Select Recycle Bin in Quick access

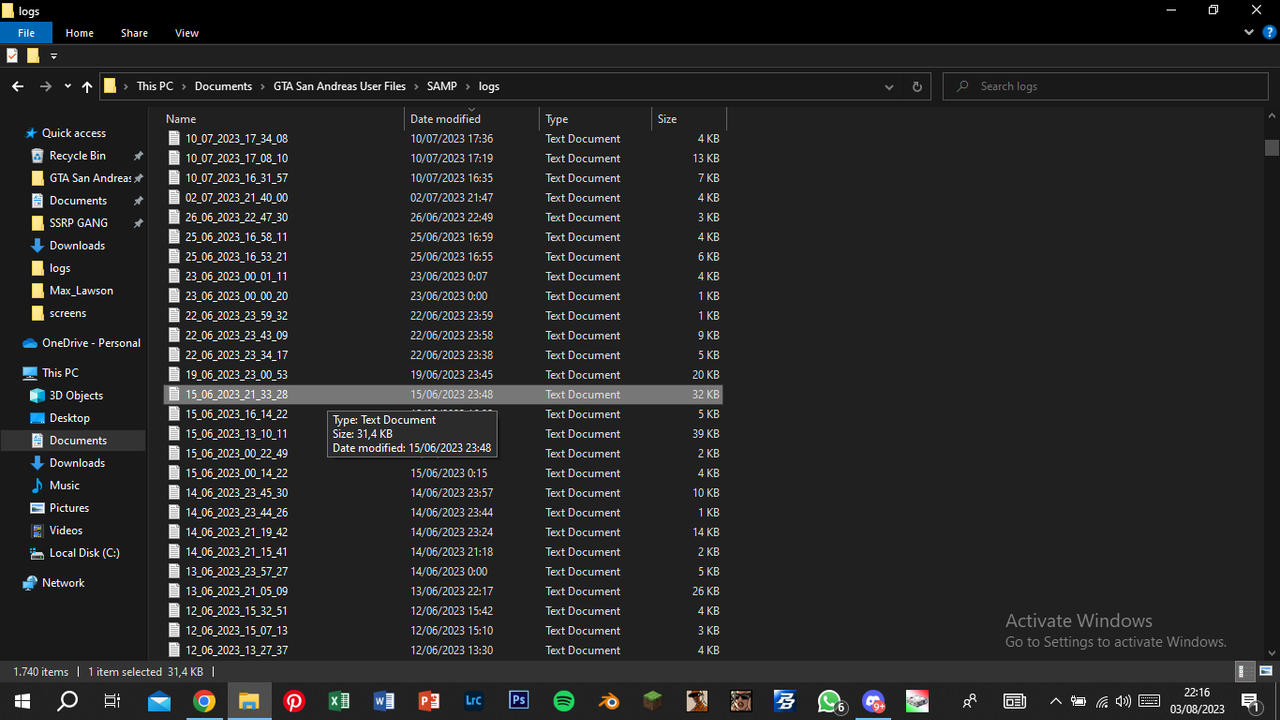[x=77, y=156]
